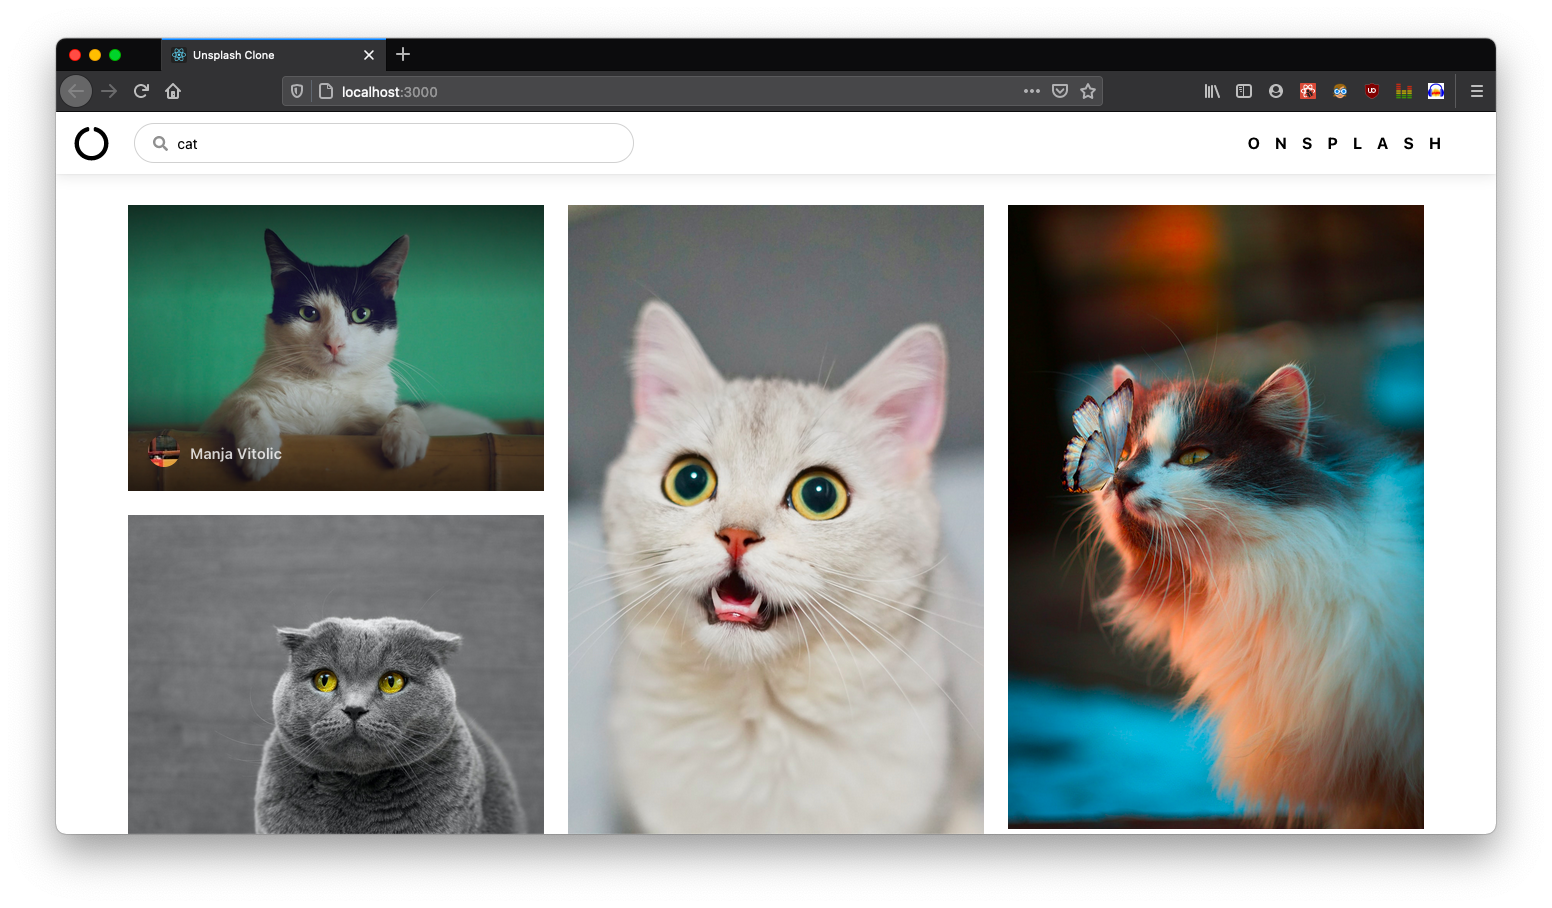Click the blue owl-face extension icon
Viewport: 1552px width, 908px height.
tap(1340, 91)
